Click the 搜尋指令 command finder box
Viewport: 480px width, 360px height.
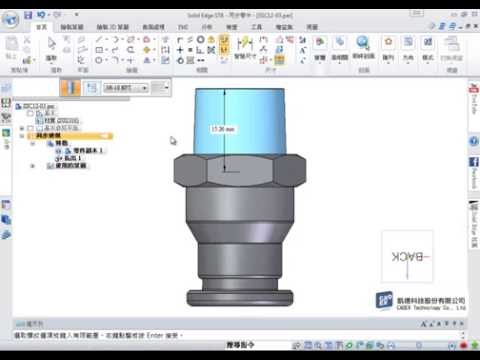click(x=241, y=345)
